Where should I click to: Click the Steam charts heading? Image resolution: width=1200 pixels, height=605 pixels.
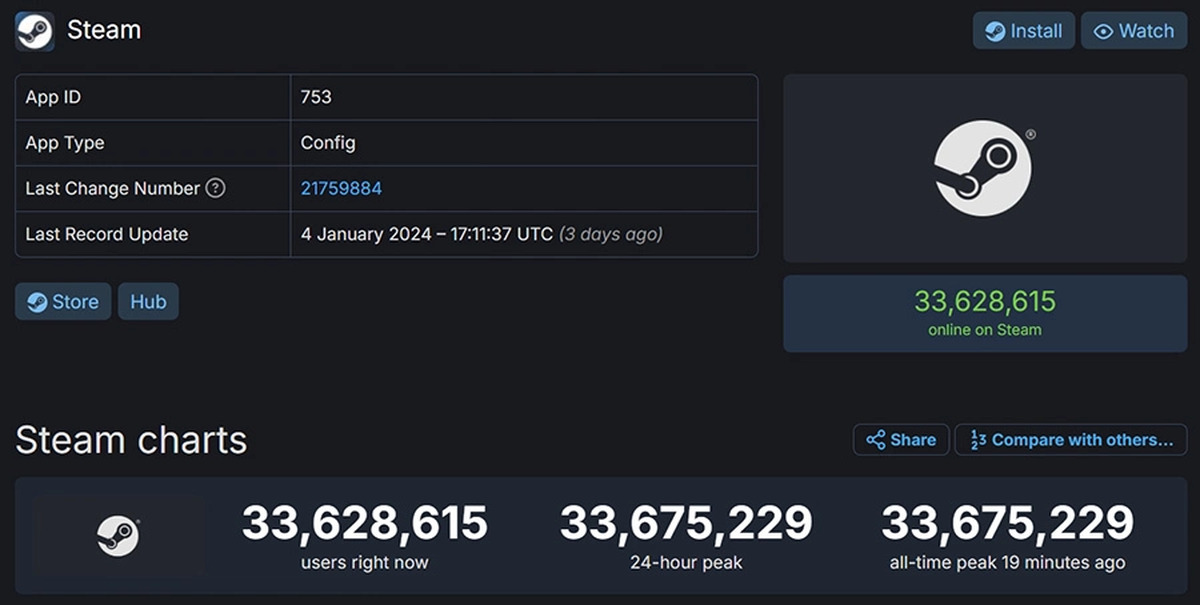pos(131,440)
